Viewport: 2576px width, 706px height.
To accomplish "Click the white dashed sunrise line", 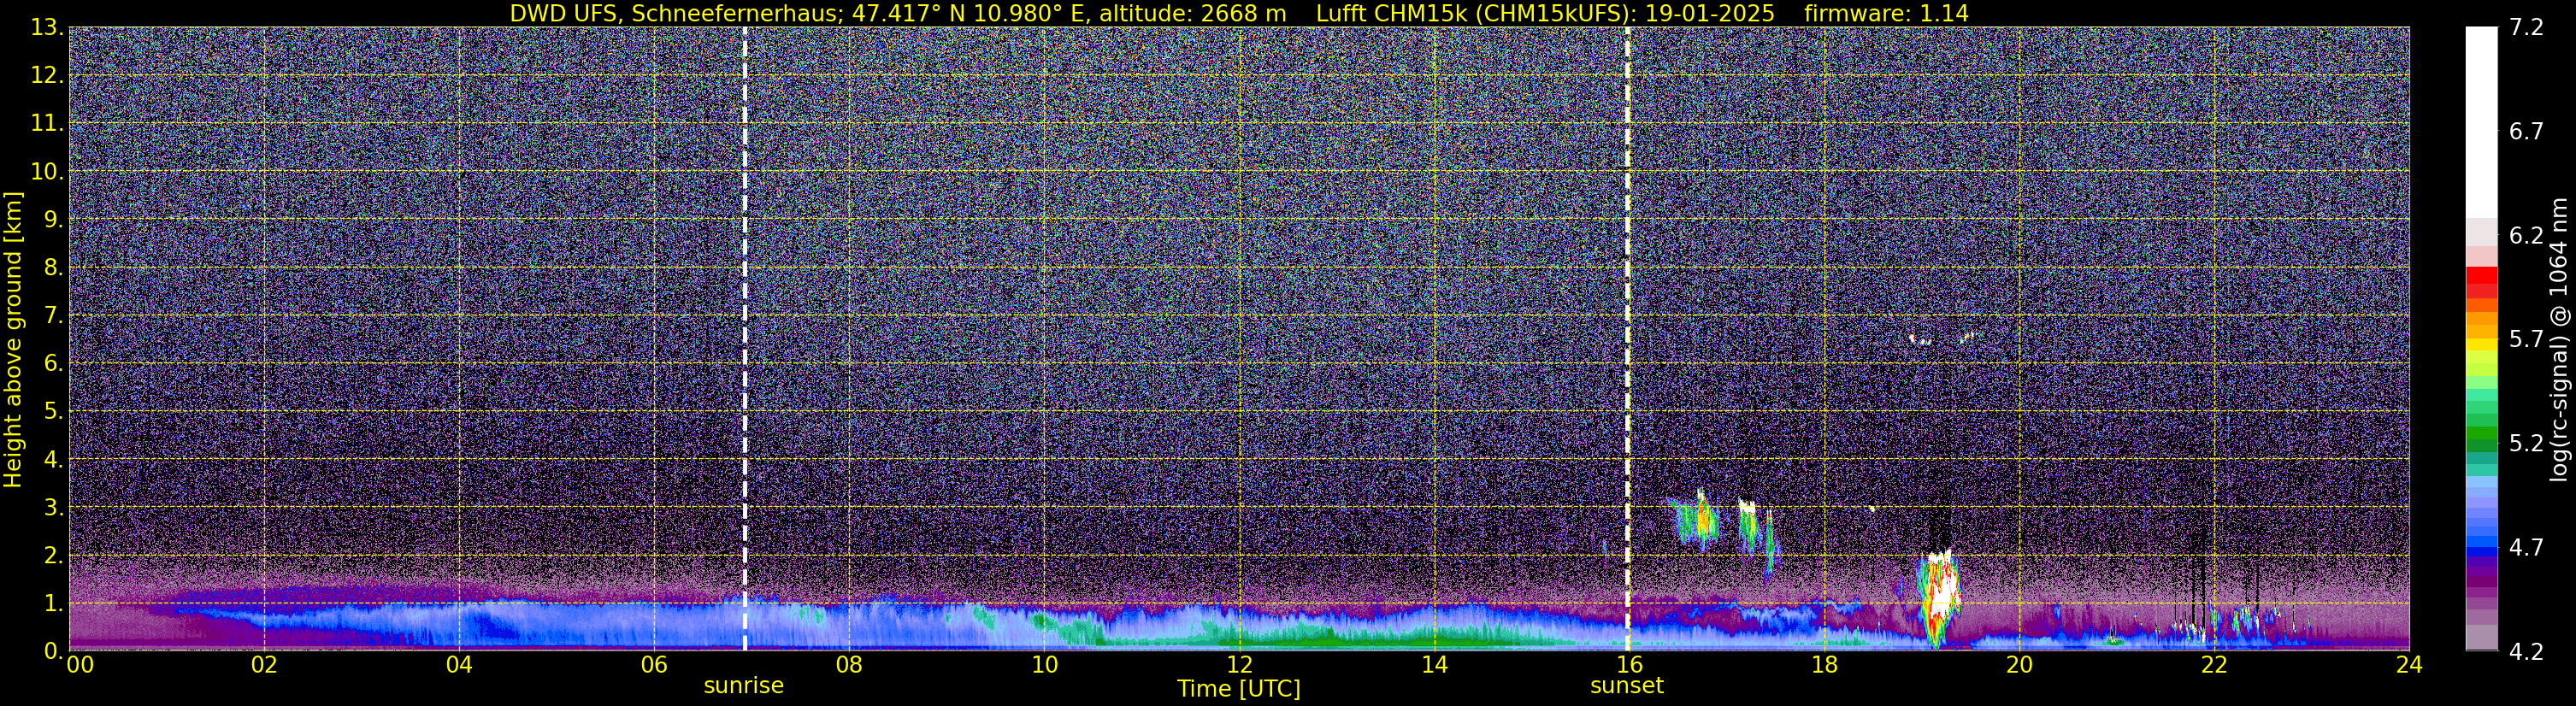I will click(x=745, y=339).
